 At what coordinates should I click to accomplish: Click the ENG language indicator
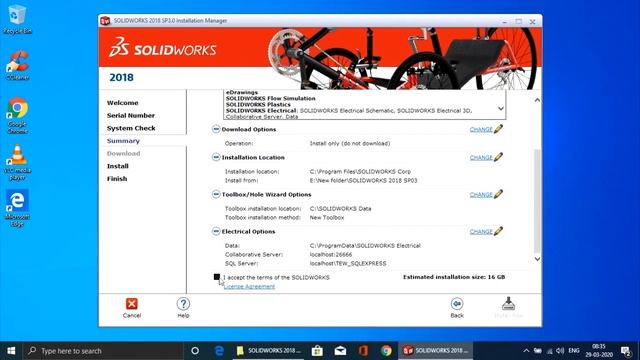pos(574,351)
